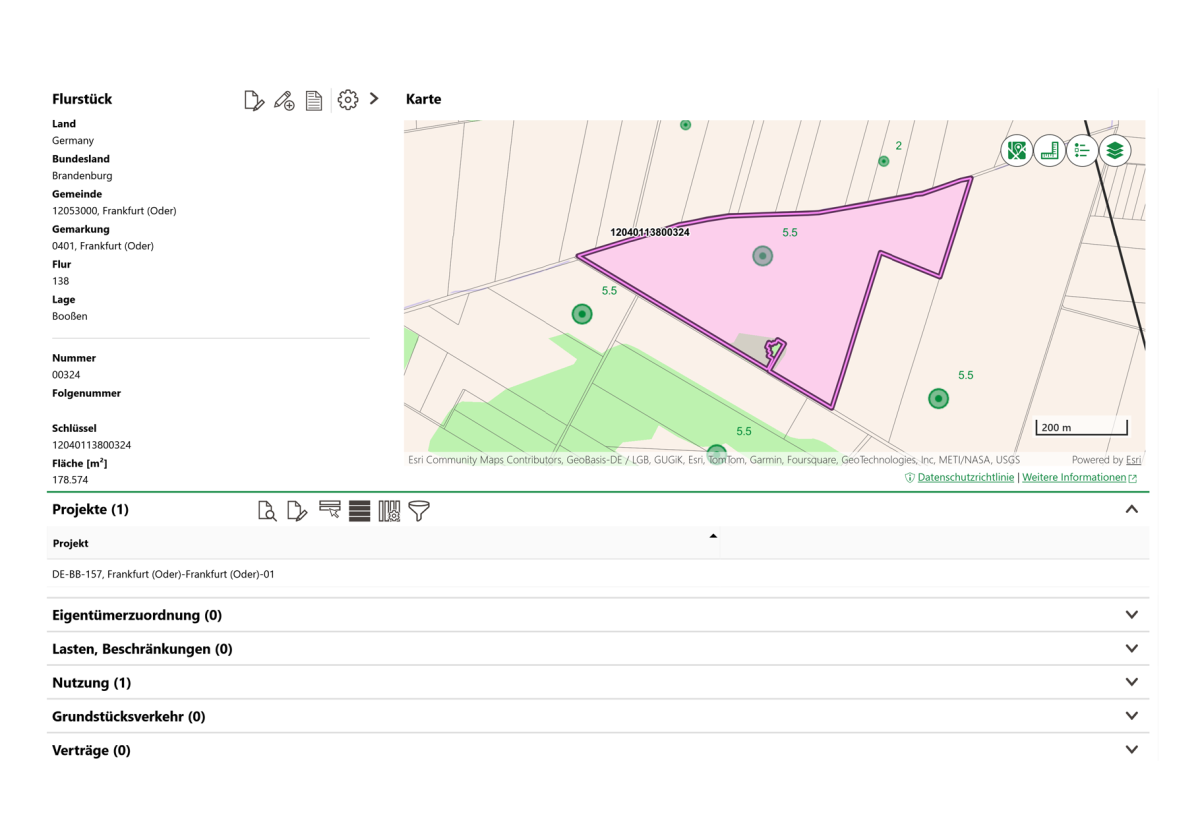Open the Projekte column settings icon
Image resolution: width=1200 pixels, height=840 pixels.
coord(389,511)
